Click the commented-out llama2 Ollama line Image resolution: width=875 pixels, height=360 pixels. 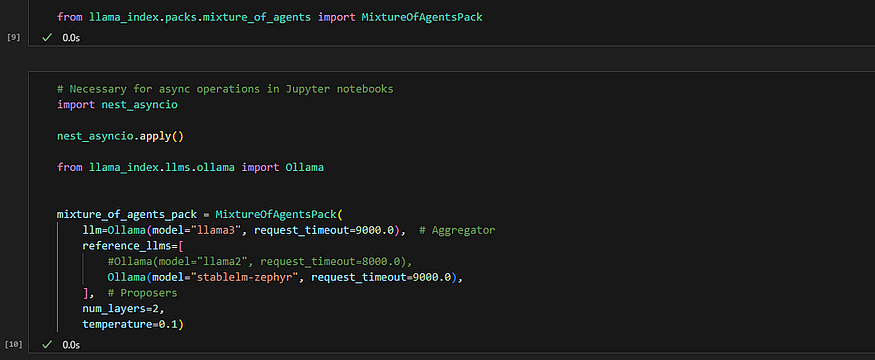[260, 261]
